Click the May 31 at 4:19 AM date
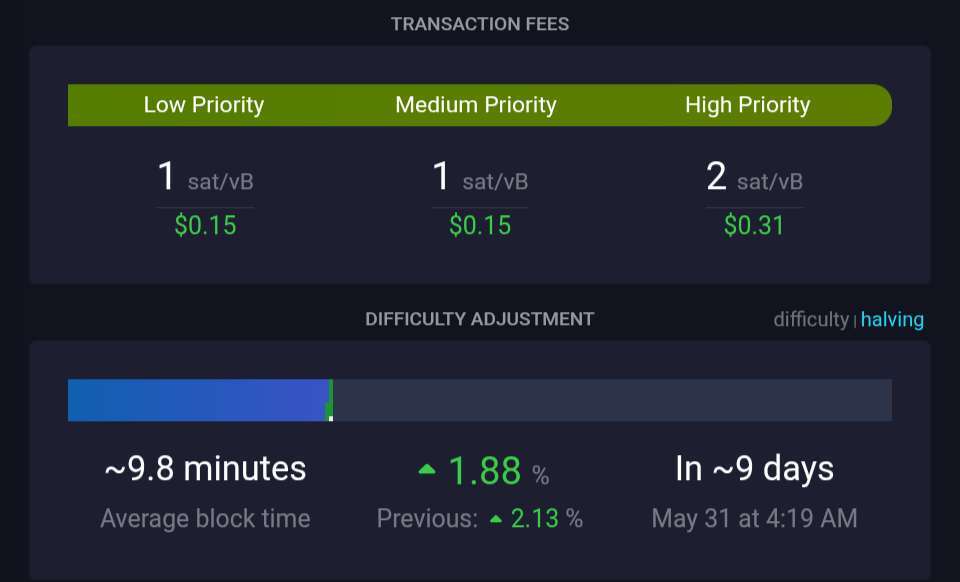Image resolution: width=960 pixels, height=582 pixels. pyautogui.click(x=754, y=519)
